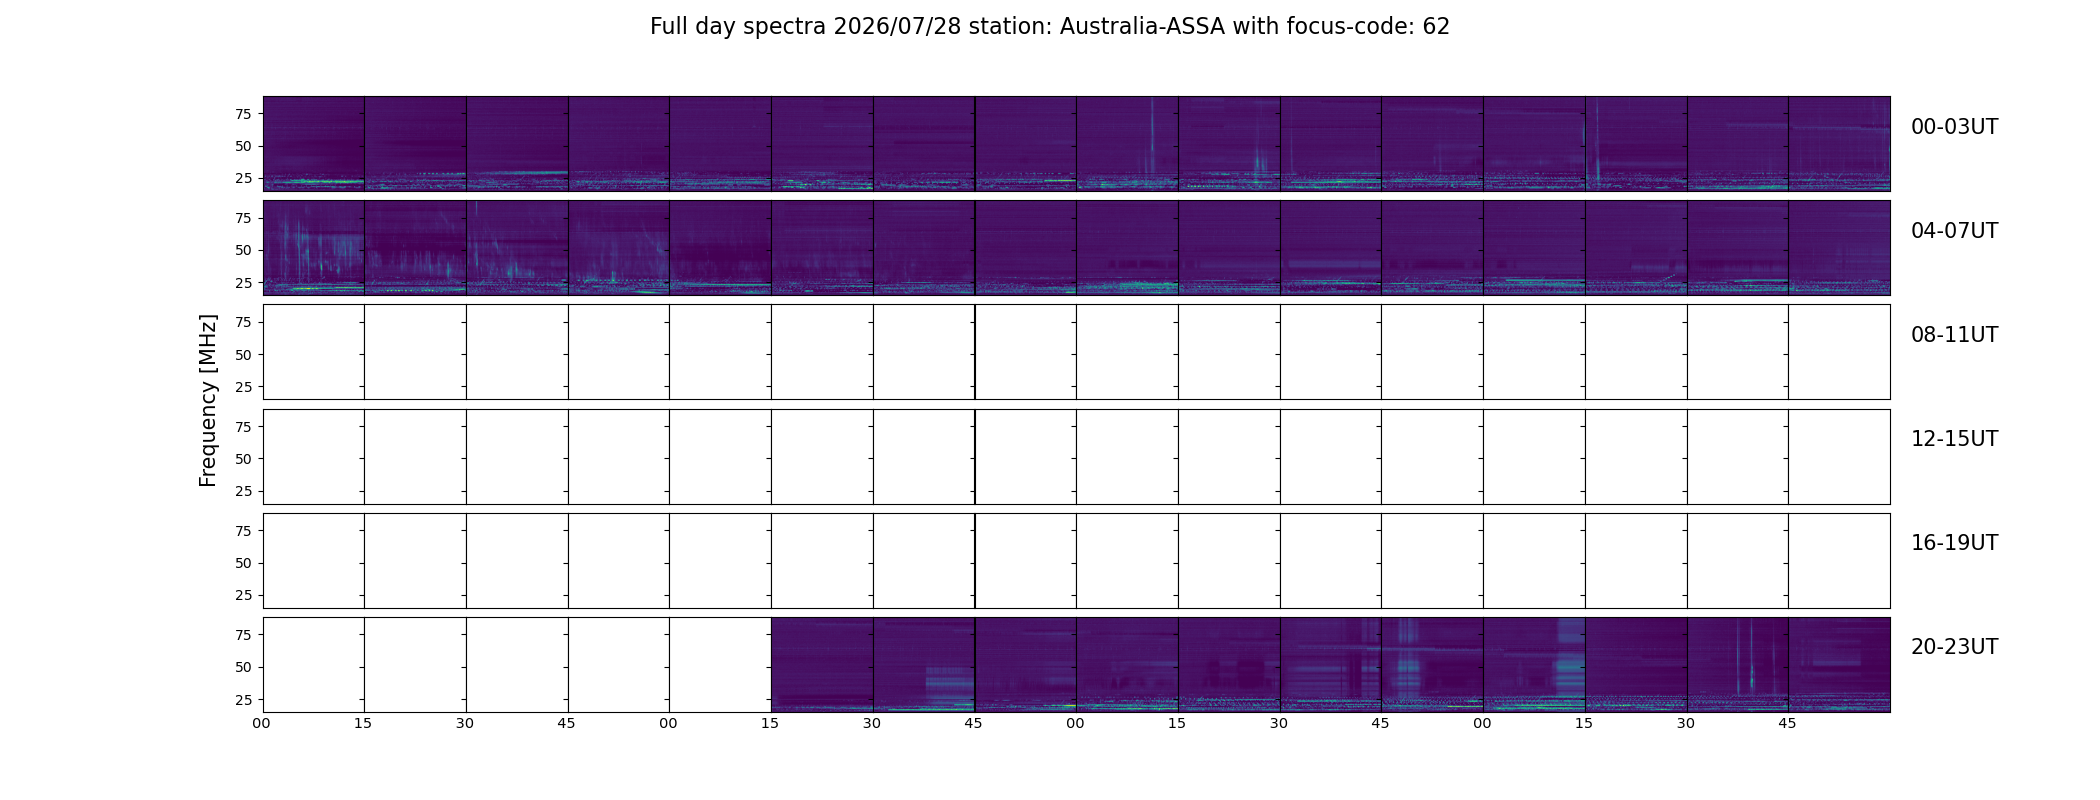This screenshot has height=800, width=2100.
Task: Click the 50 tick of the 00-03UT row
Action: (x=243, y=146)
